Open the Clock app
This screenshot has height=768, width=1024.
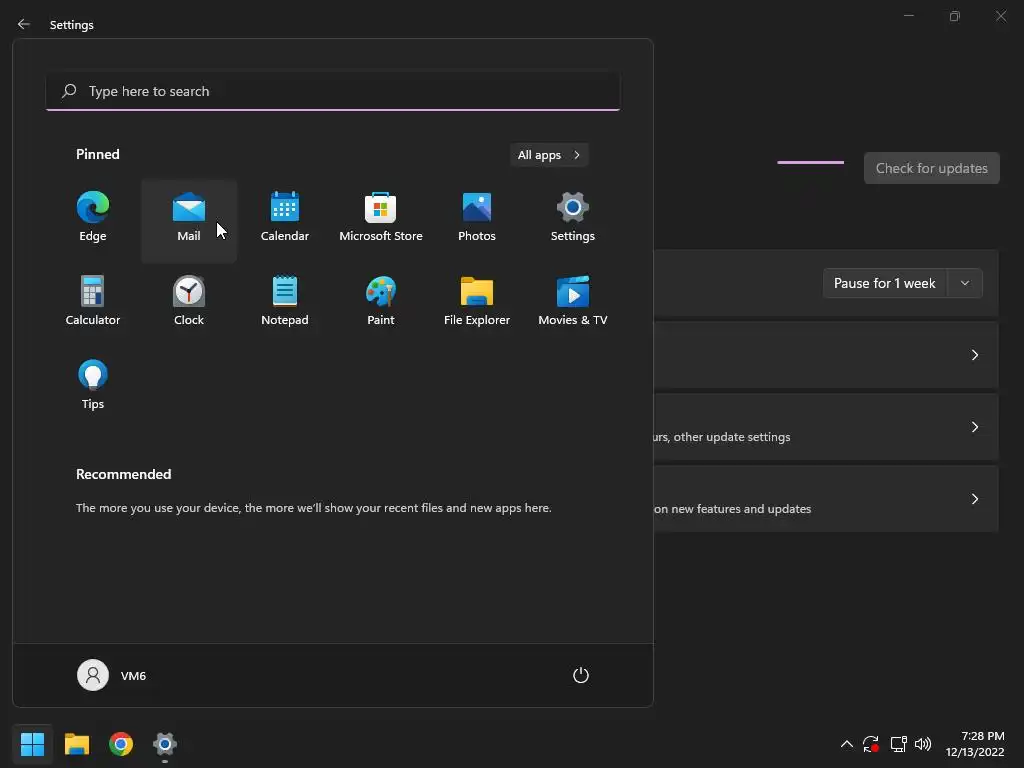189,301
